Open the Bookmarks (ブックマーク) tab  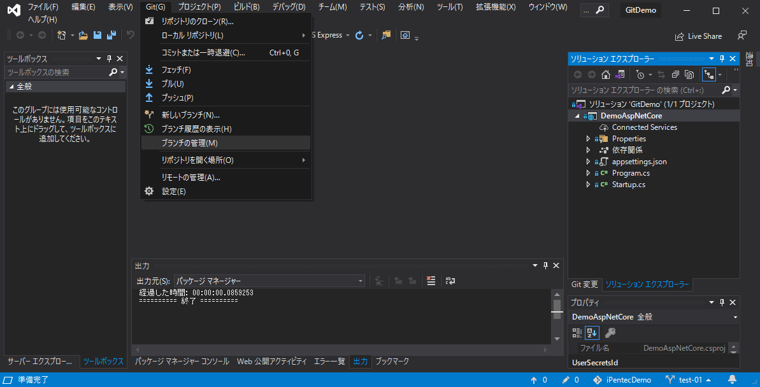point(392,361)
